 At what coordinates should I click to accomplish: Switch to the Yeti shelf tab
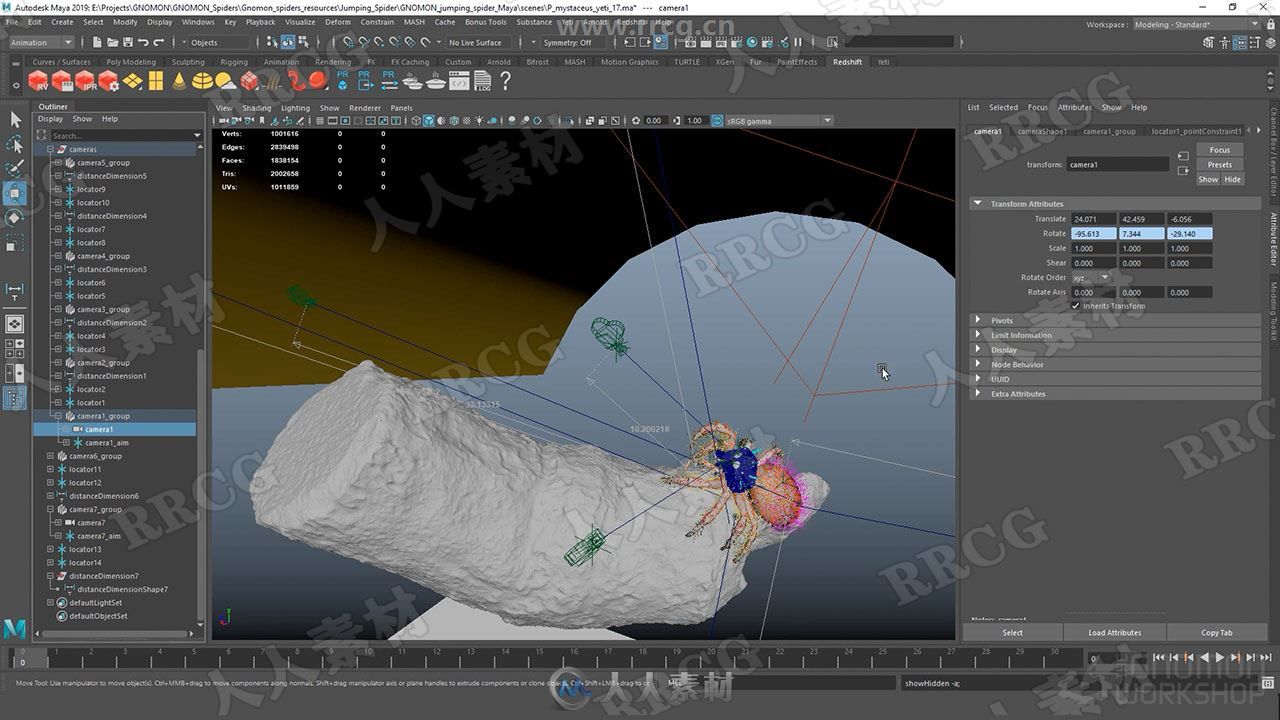click(883, 62)
